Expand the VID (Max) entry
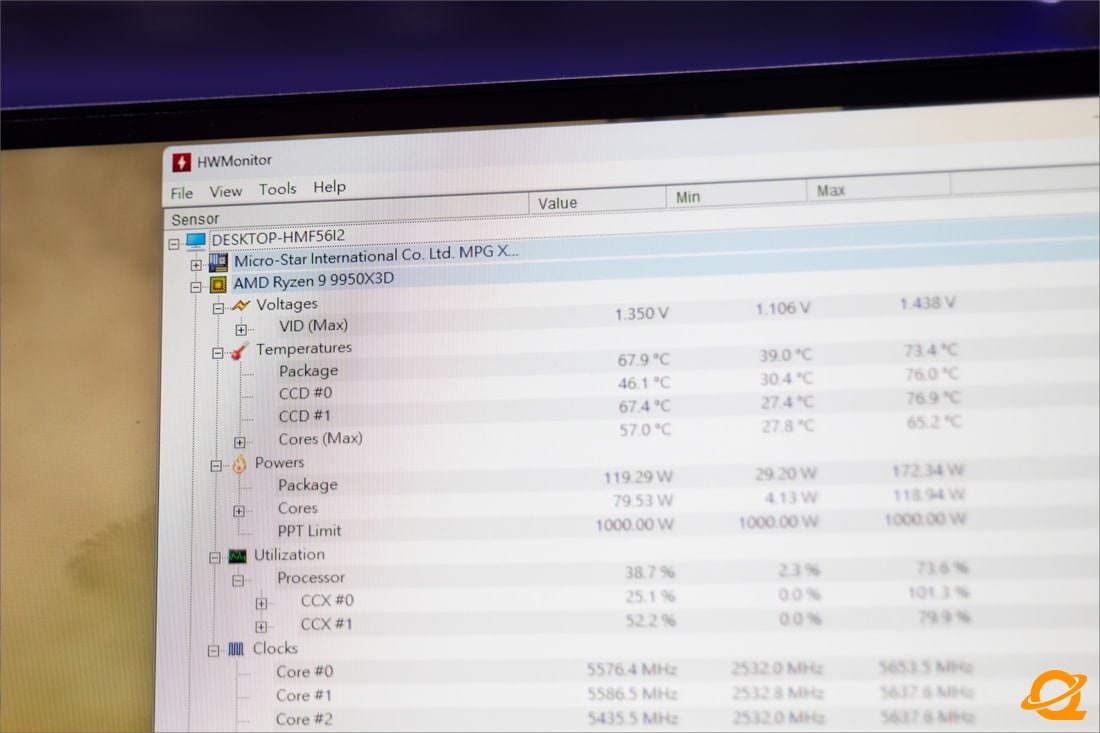 click(x=241, y=330)
